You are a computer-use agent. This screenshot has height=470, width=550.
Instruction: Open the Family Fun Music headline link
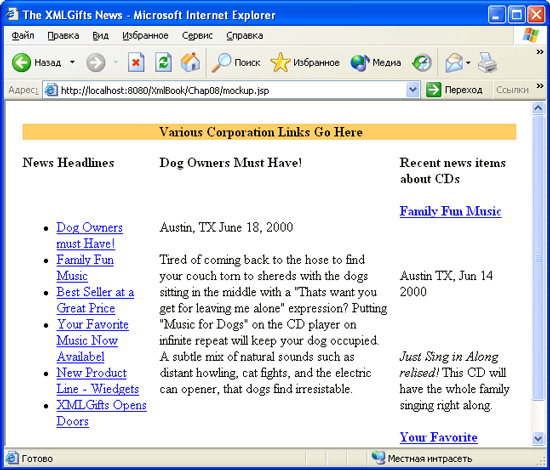click(x=85, y=268)
